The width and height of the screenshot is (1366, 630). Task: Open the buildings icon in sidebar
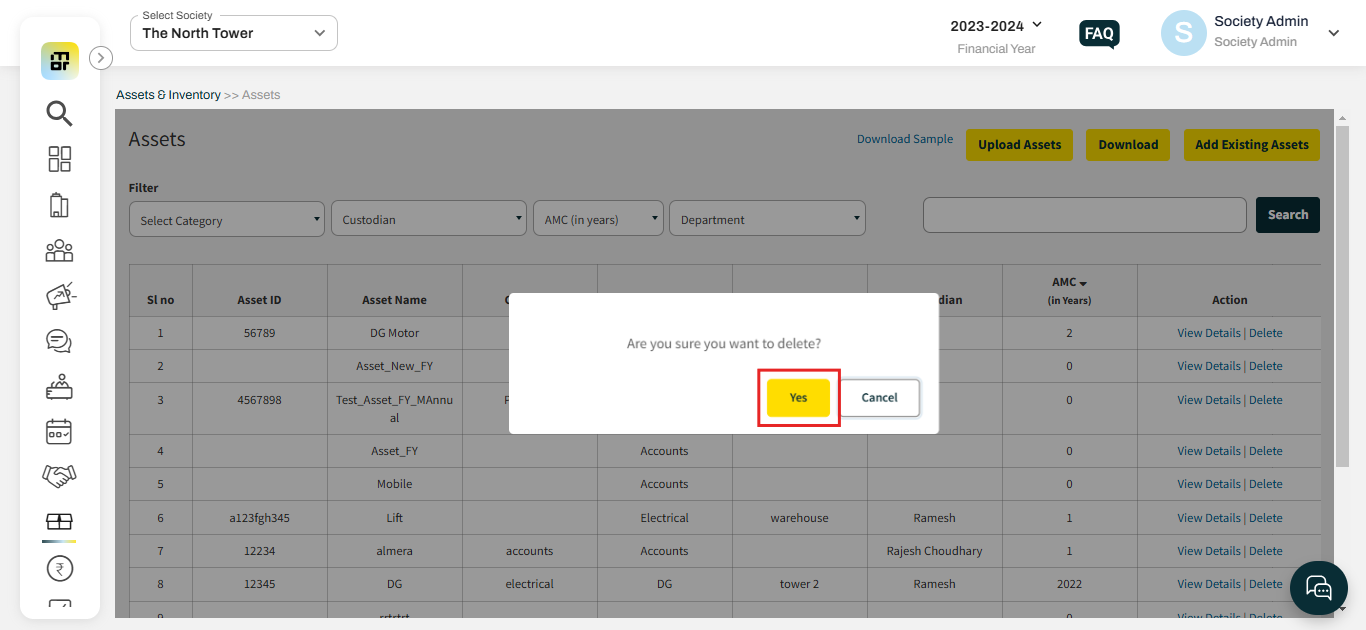coord(59,205)
